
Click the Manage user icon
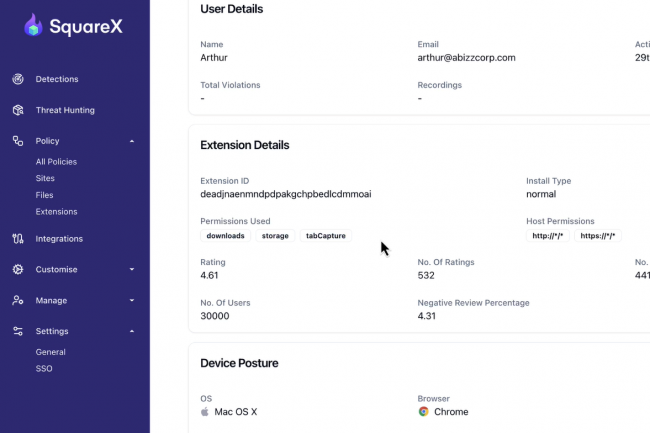click(x=17, y=300)
